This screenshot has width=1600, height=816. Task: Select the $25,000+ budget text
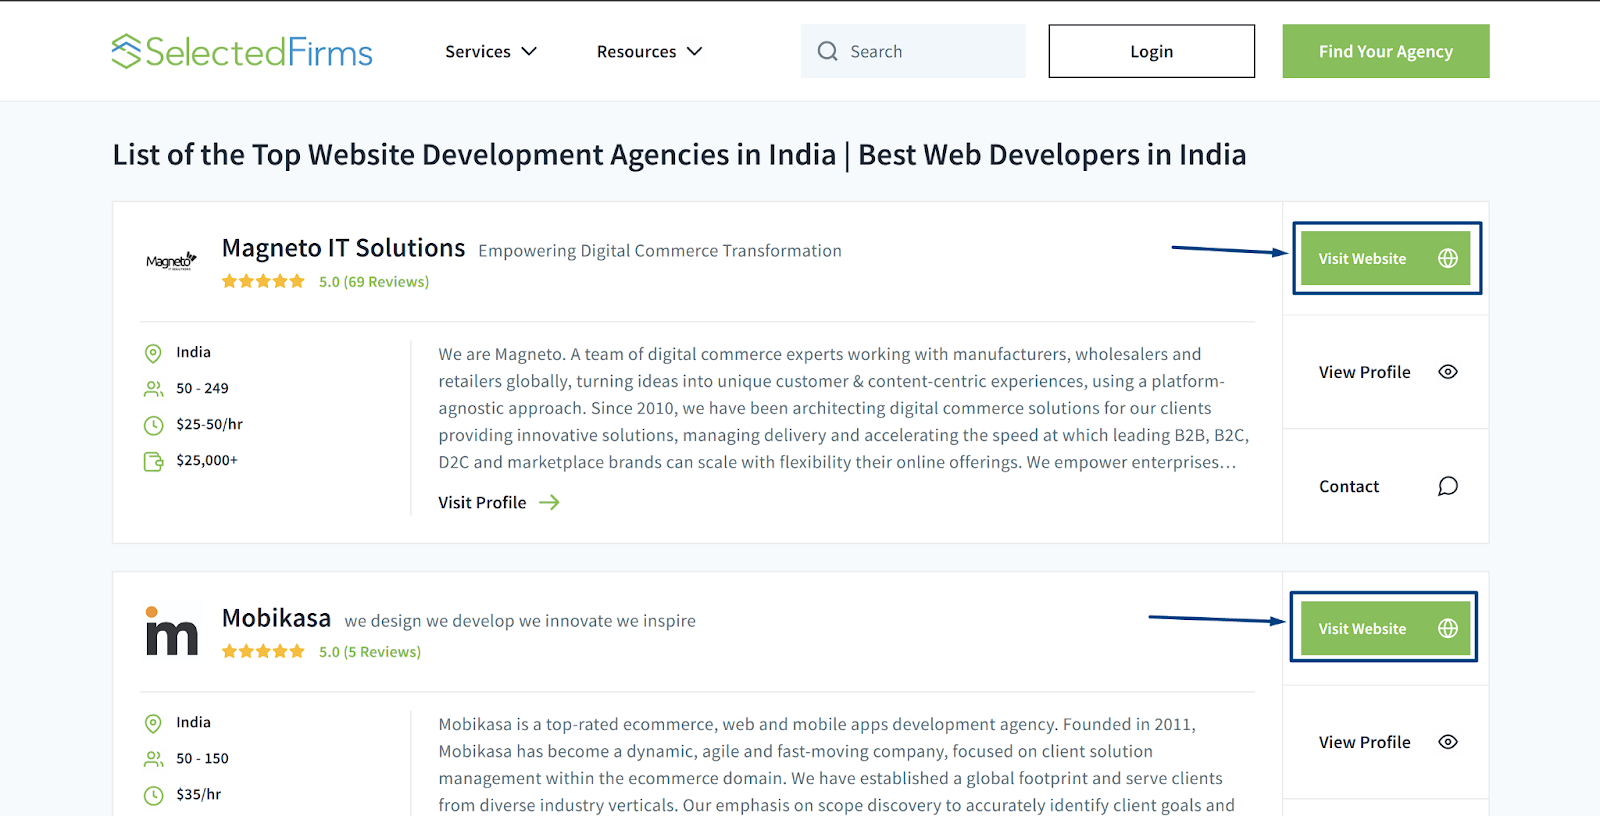[x=207, y=460]
